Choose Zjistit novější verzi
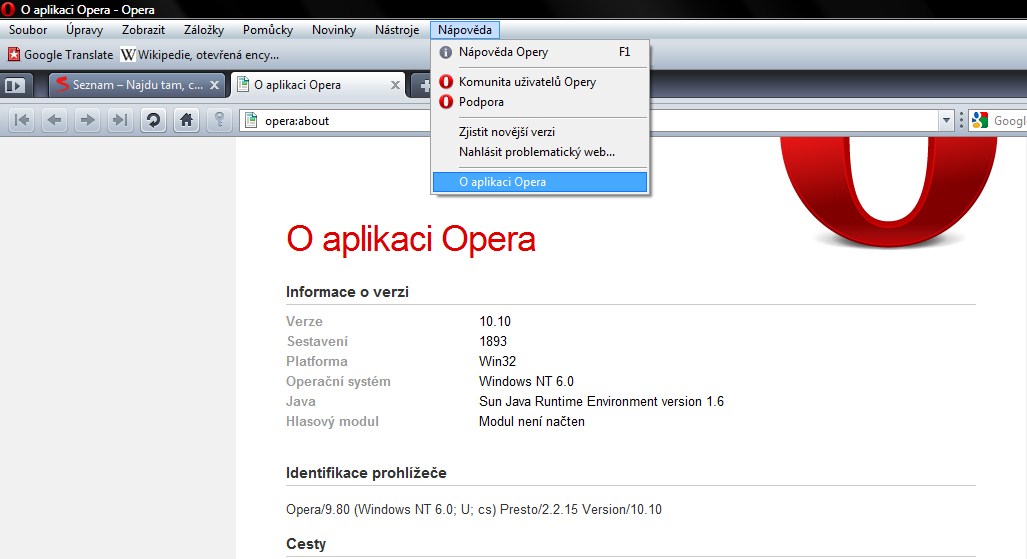This screenshot has height=559, width=1027. click(540, 132)
